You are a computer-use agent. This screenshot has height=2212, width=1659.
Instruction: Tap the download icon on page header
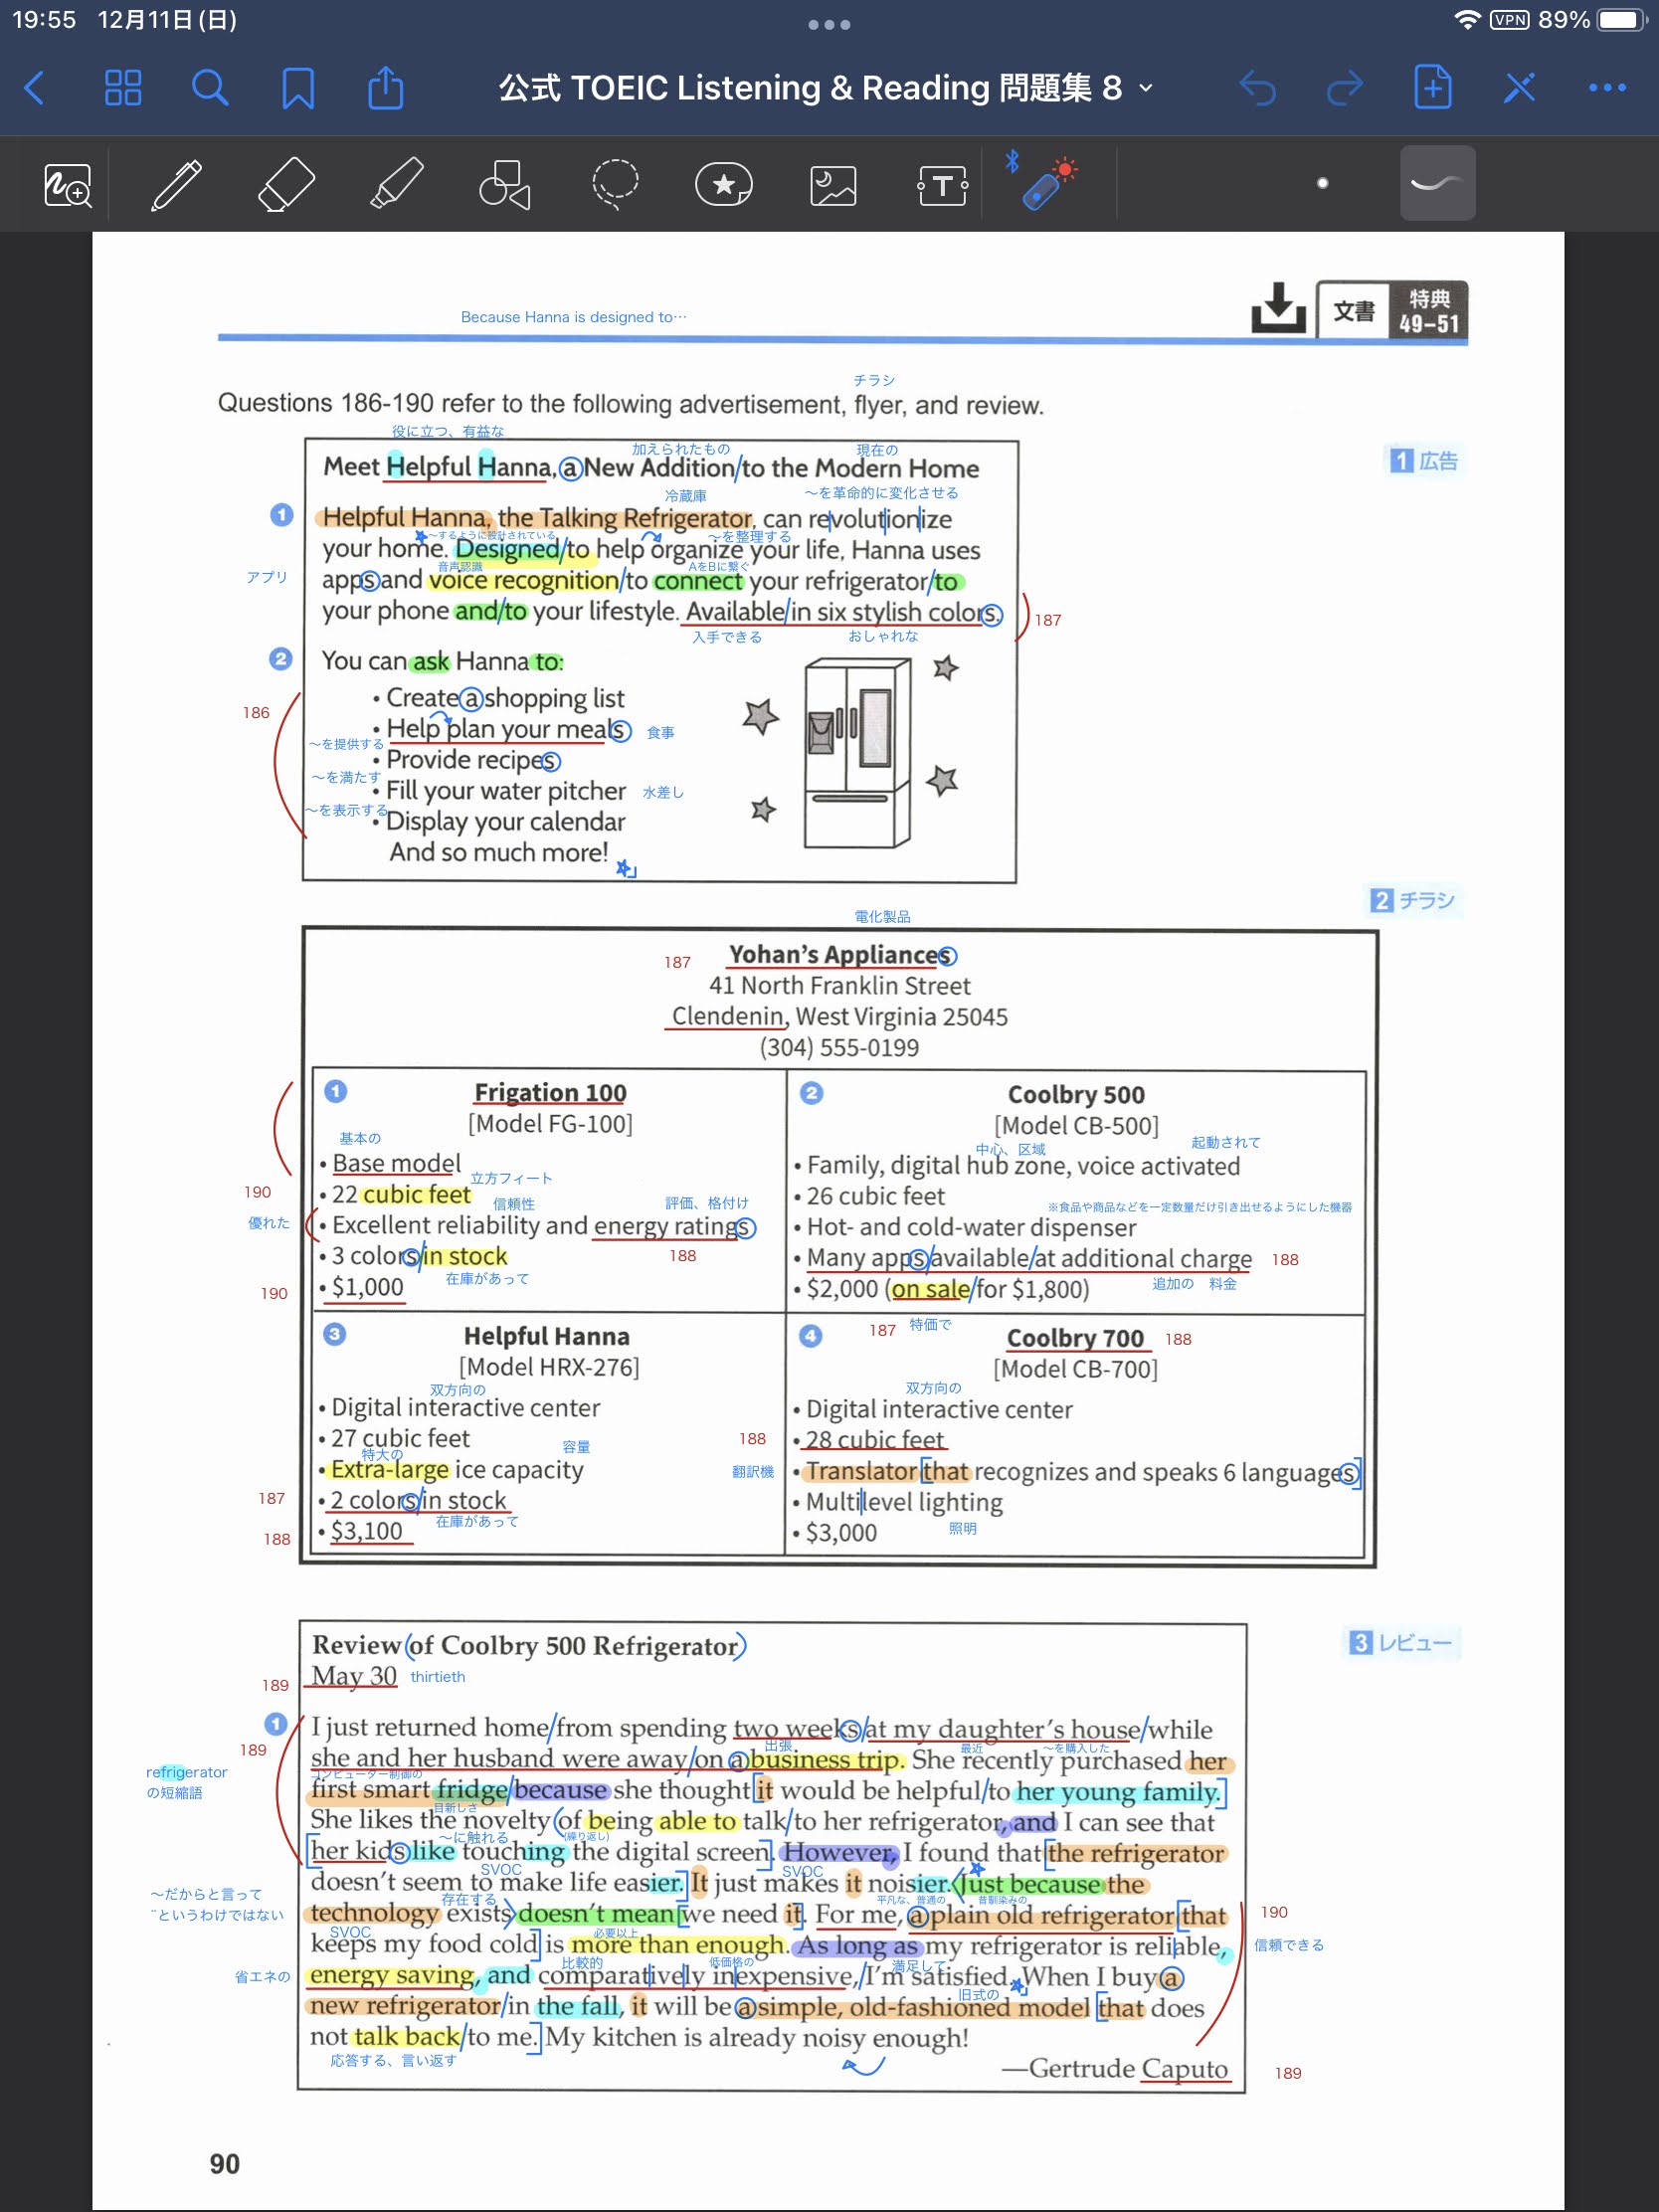[1278, 308]
